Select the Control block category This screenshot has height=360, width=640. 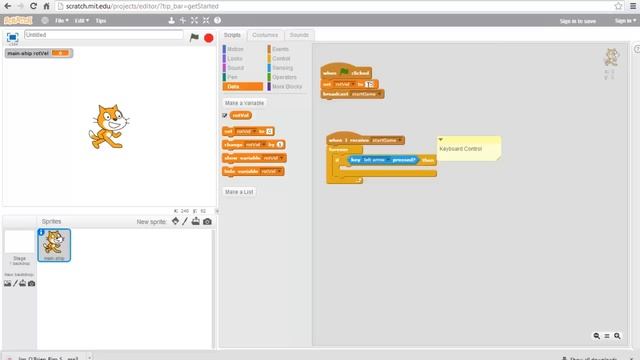point(281,58)
